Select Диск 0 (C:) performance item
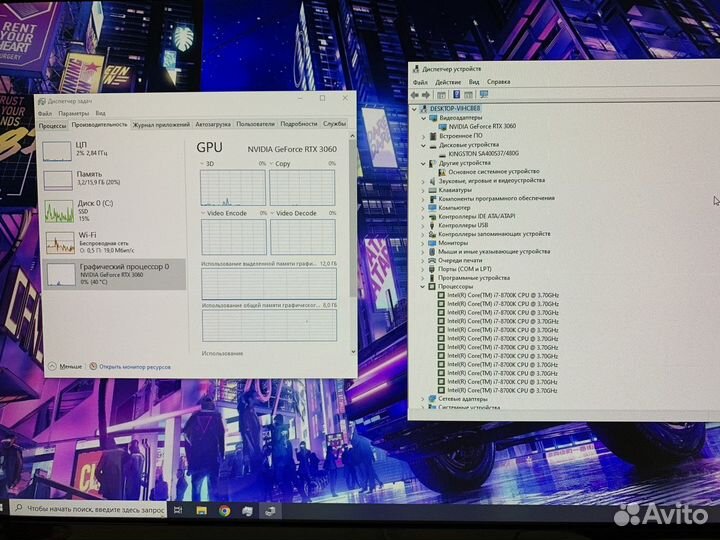Image resolution: width=720 pixels, height=540 pixels. pyautogui.click(x=113, y=211)
